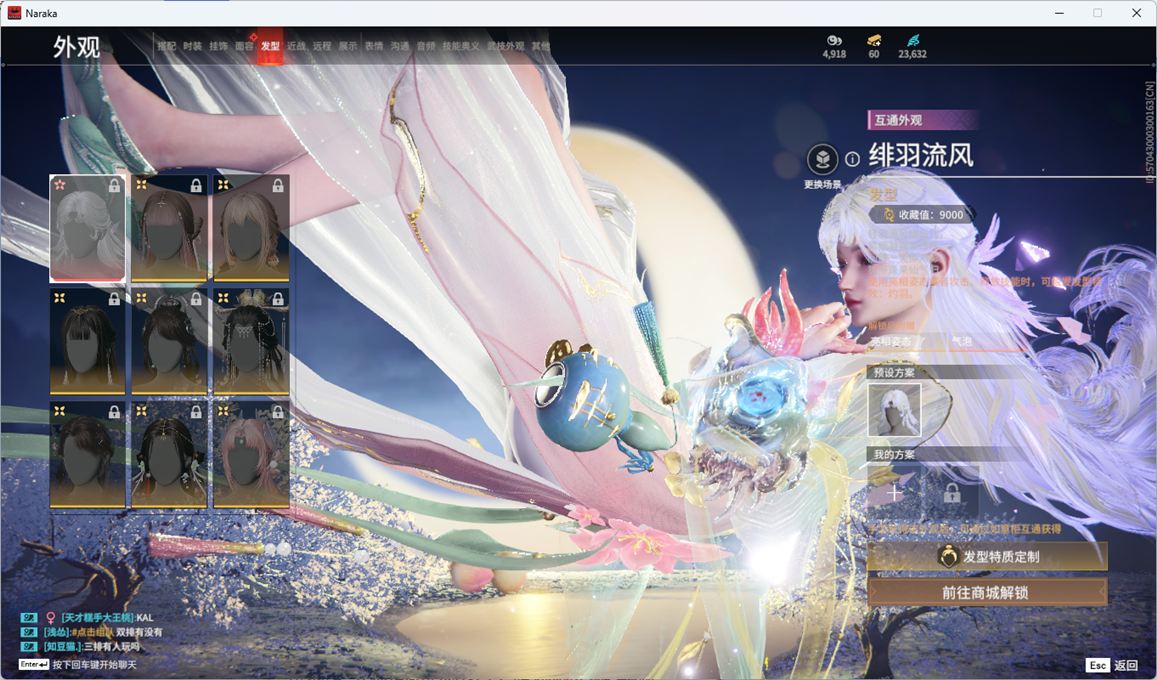This screenshot has height=680, width=1157.
Task: Click player name 知豆猫 in chat
Action: coord(63,647)
